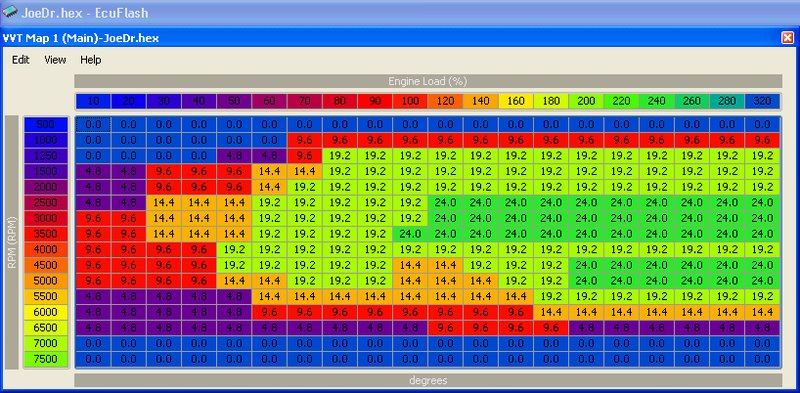This screenshot has height=393, width=800.
Task: Select the 3000 RPM row header
Action: click(45, 218)
